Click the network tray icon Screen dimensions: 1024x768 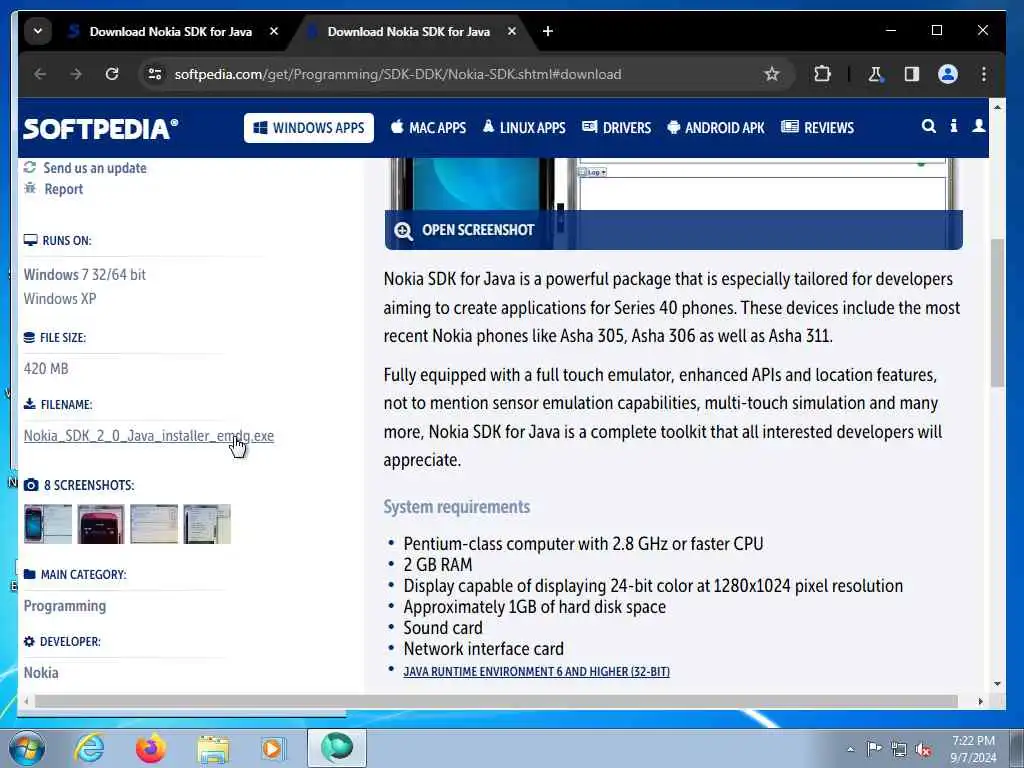(899, 750)
